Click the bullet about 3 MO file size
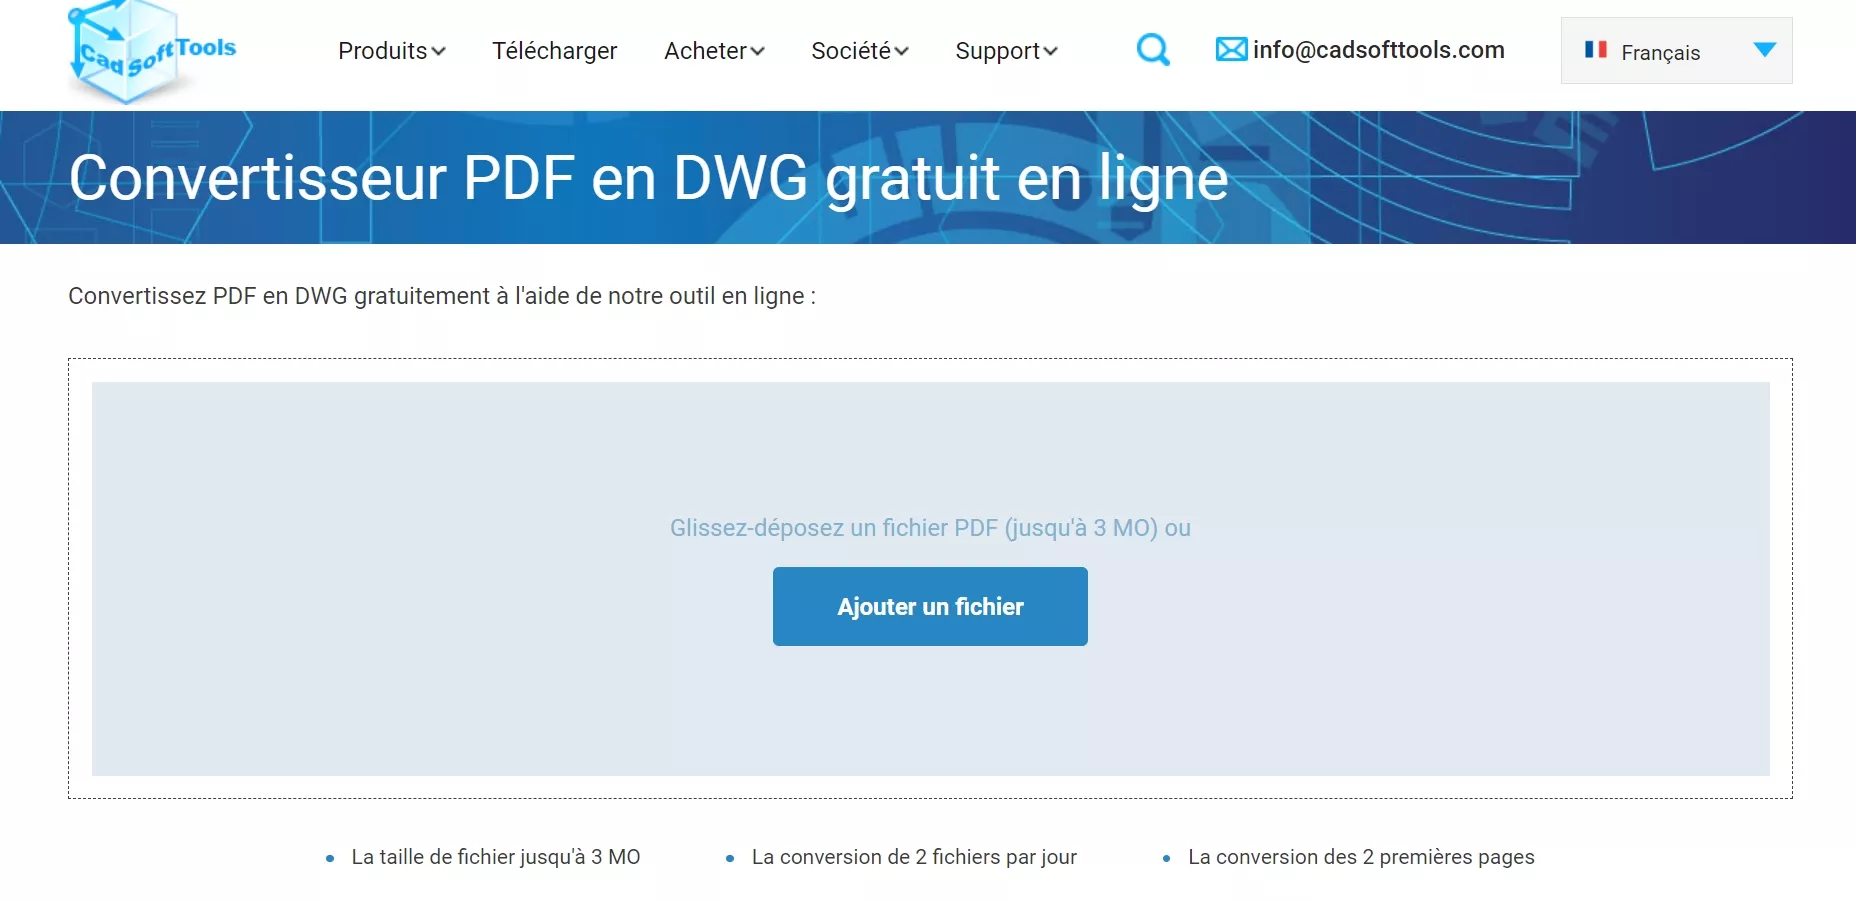This screenshot has width=1856, height=900. click(496, 857)
